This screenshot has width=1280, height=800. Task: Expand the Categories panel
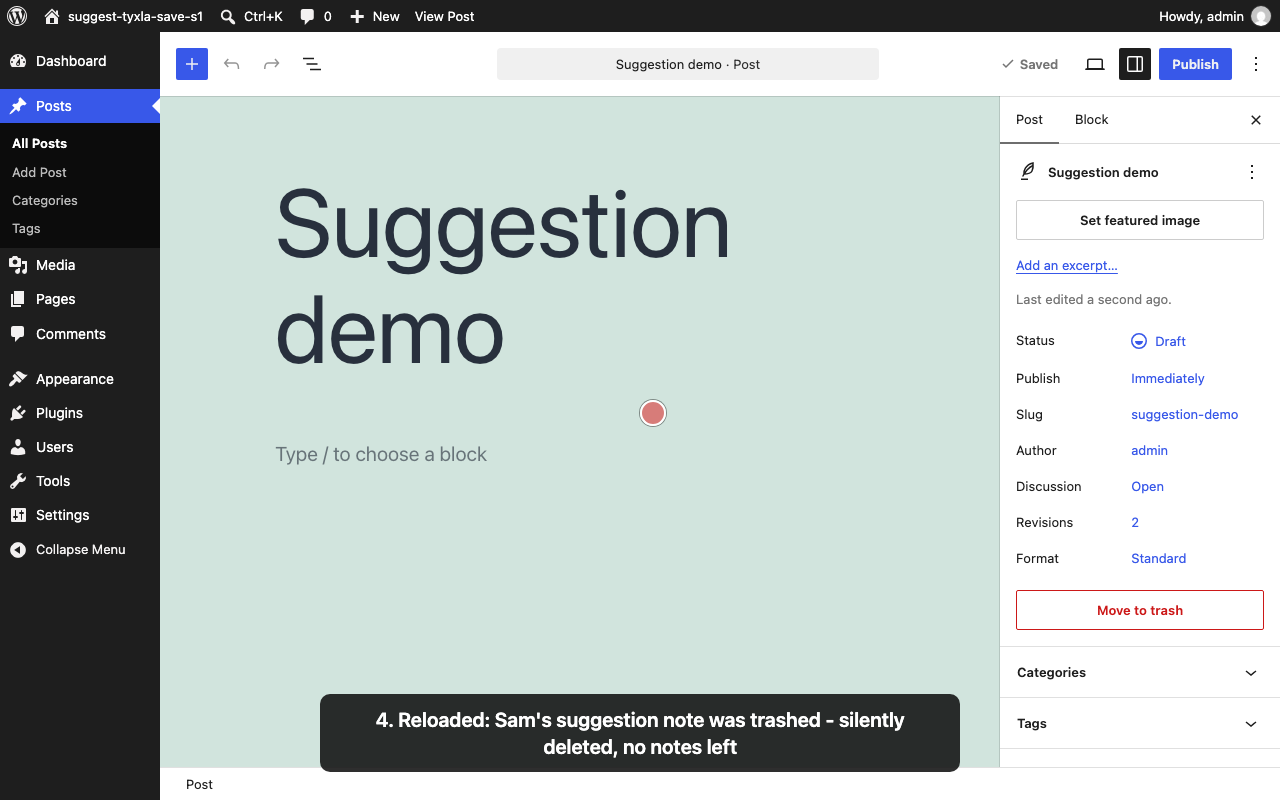1140,673
